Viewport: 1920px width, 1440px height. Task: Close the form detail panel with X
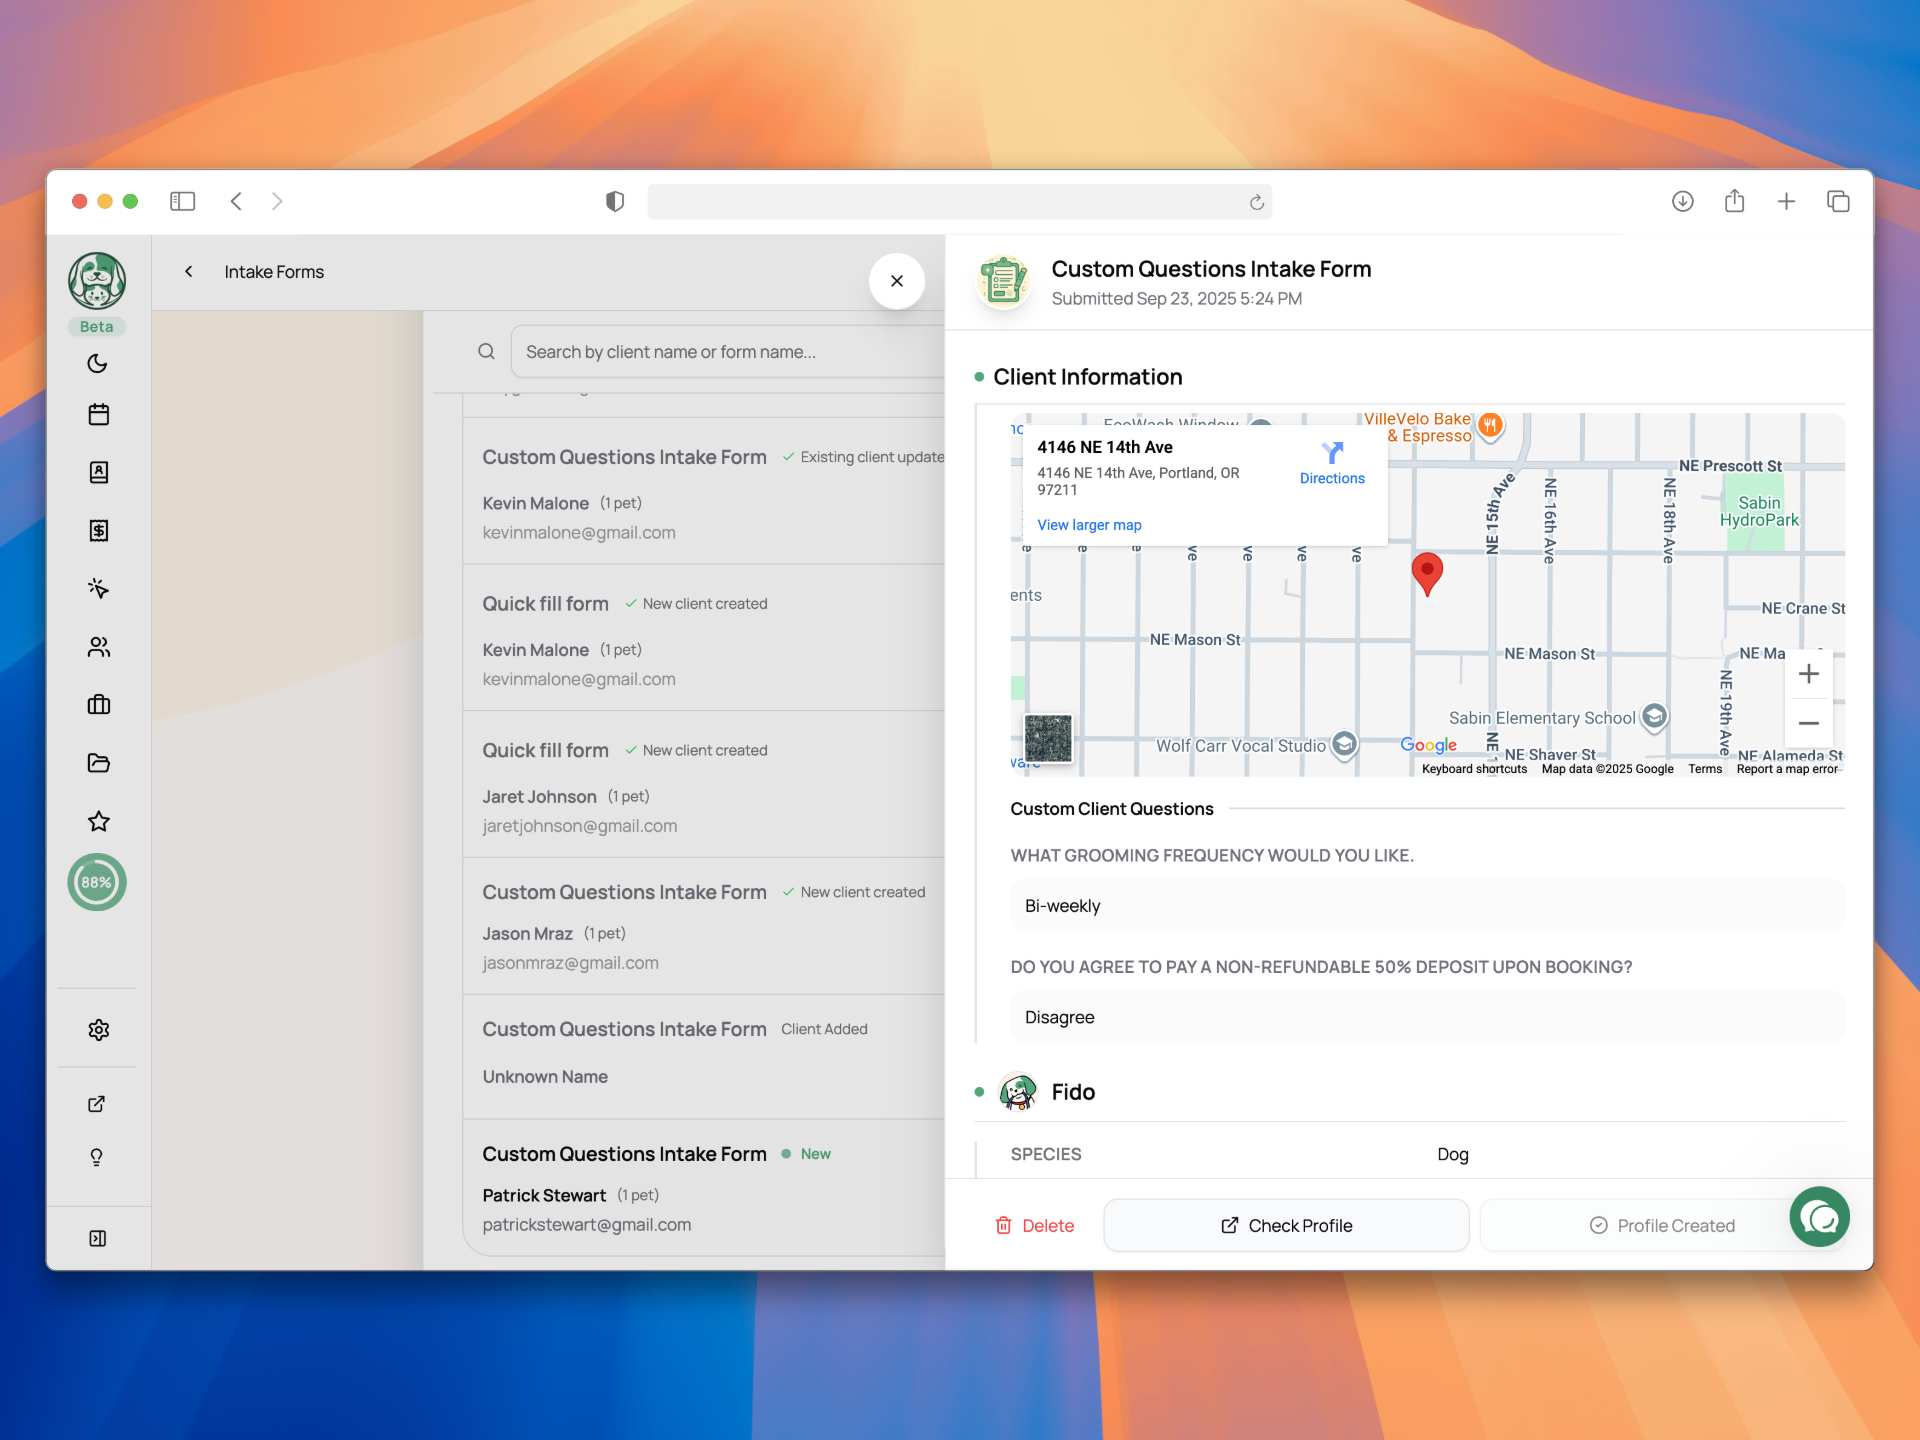coord(897,281)
